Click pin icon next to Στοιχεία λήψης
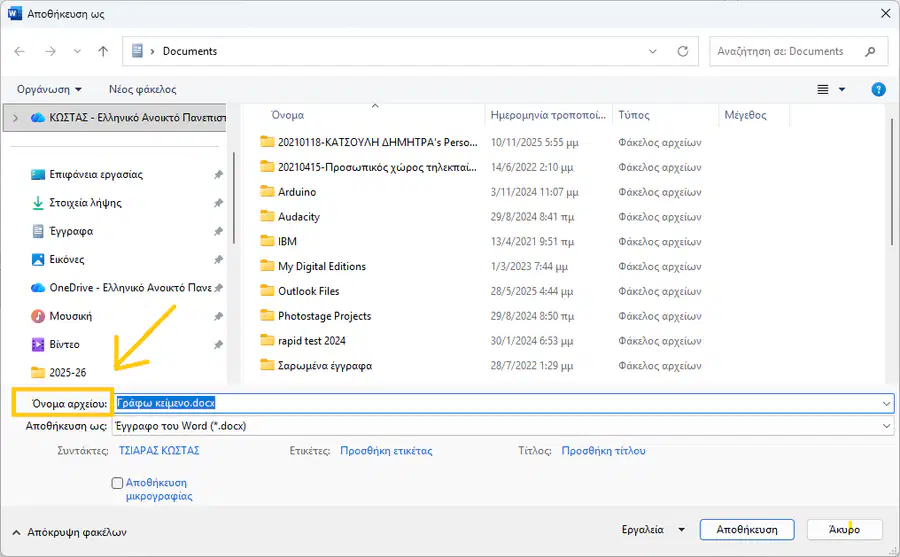 coord(218,203)
